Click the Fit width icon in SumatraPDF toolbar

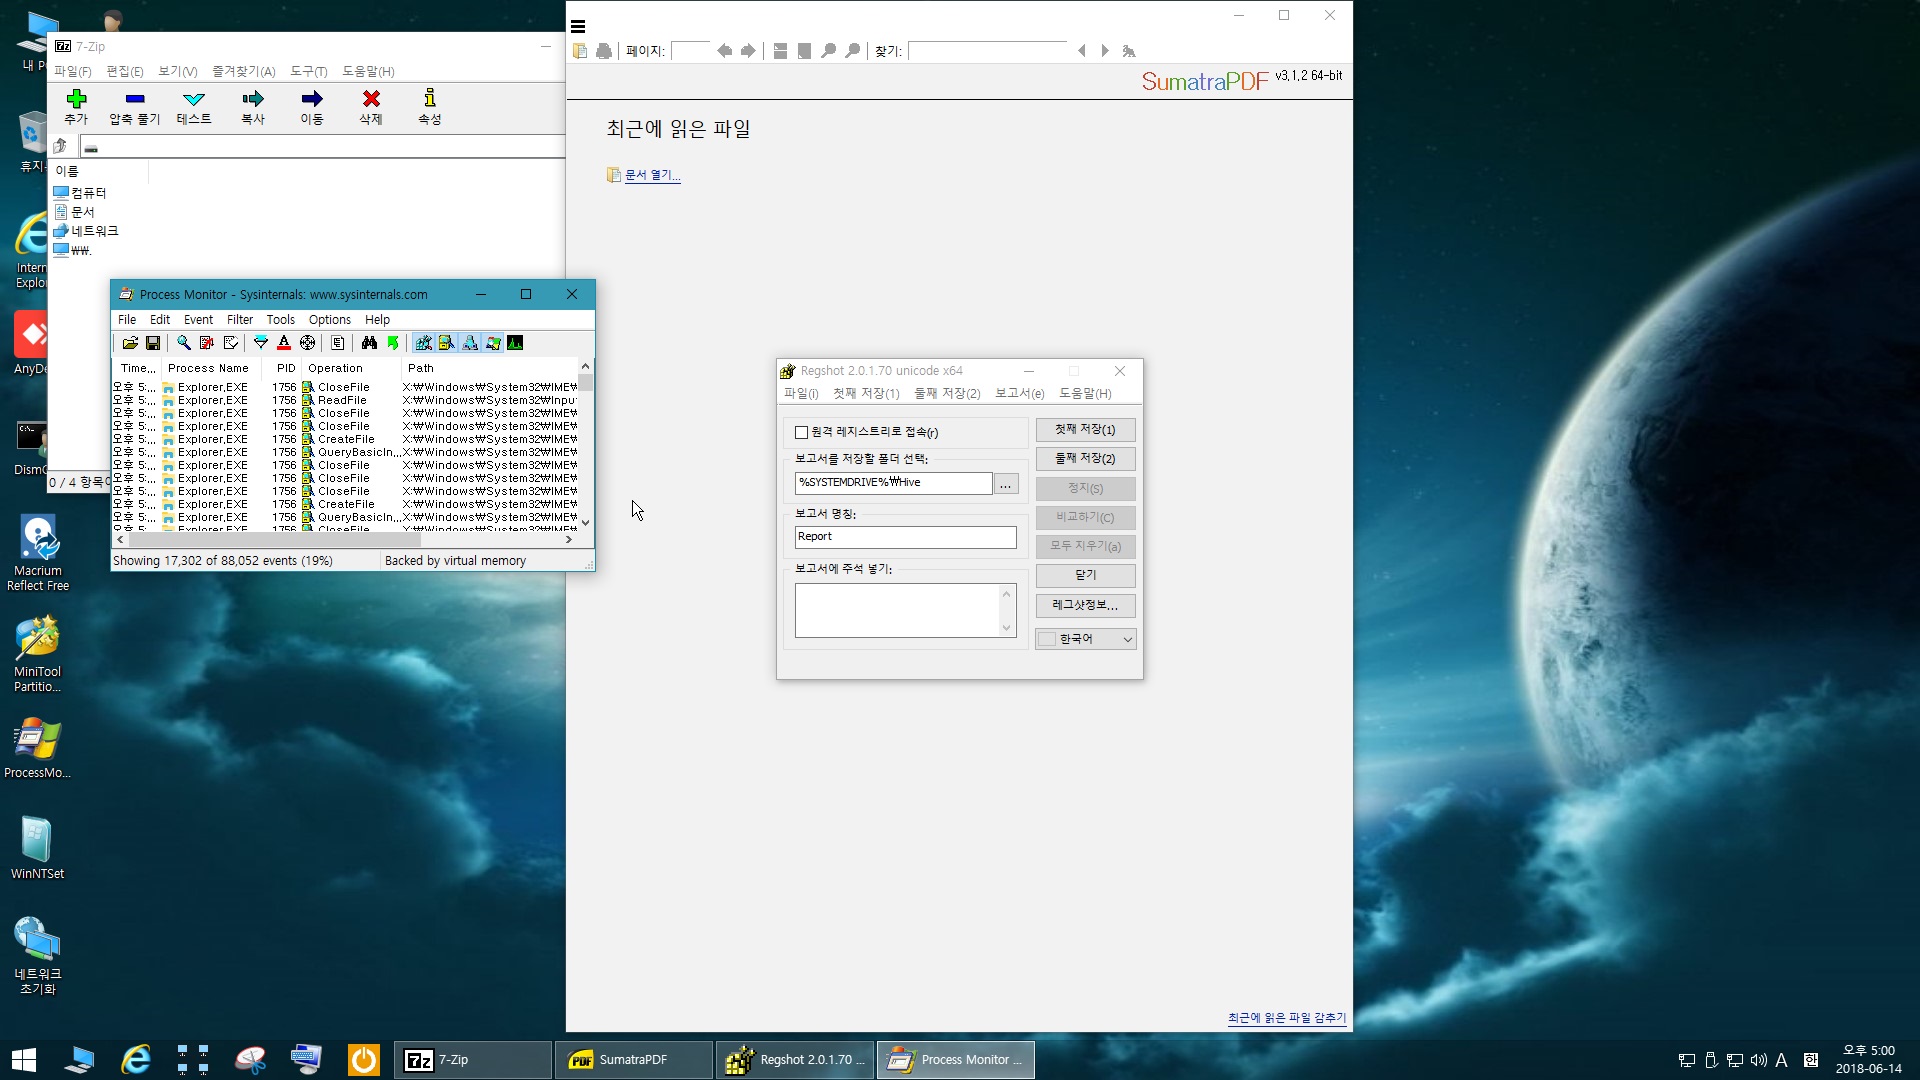(780, 51)
